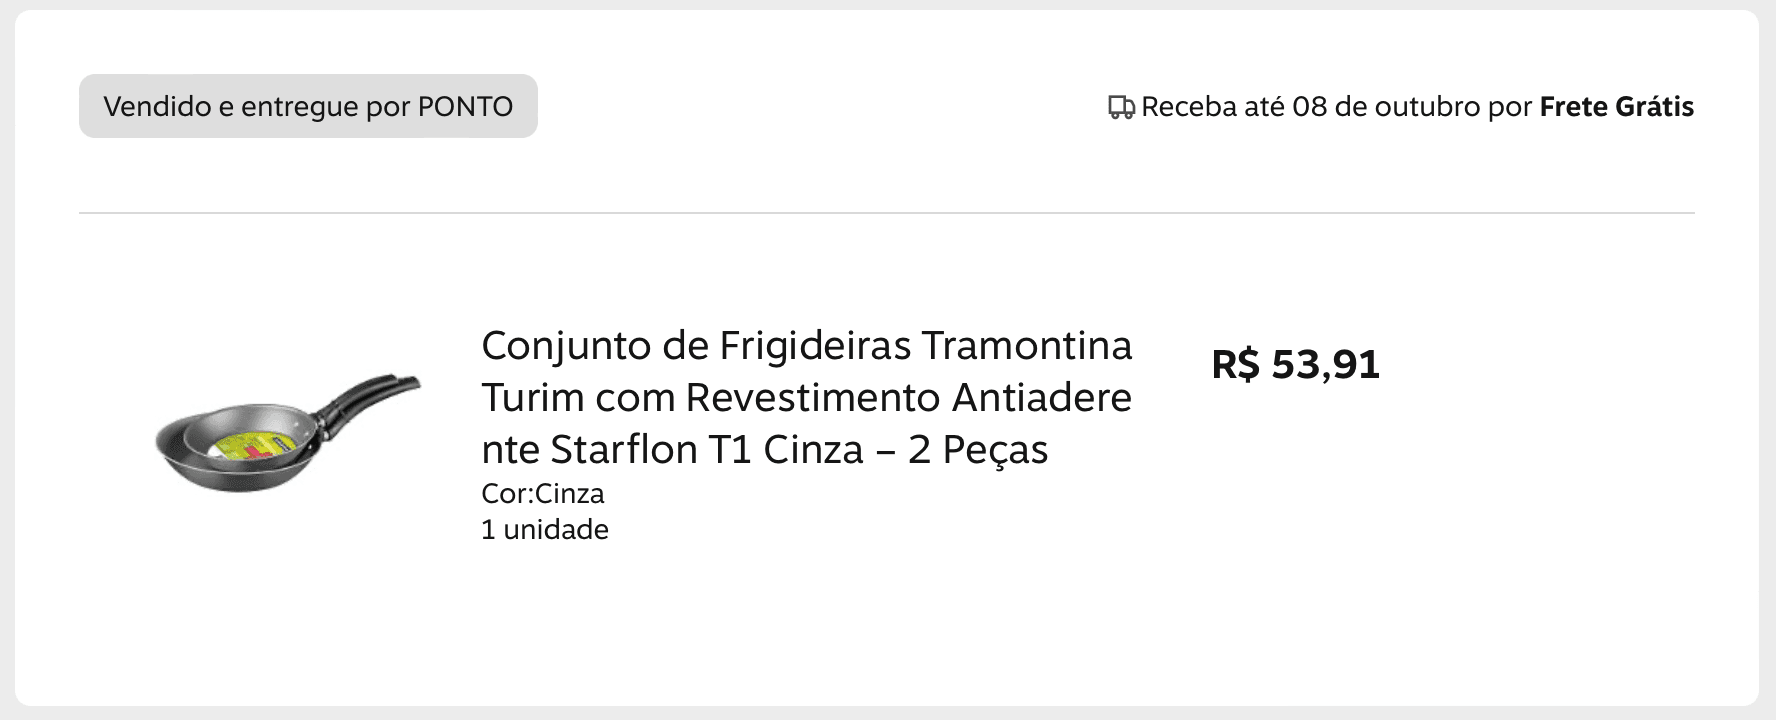The width and height of the screenshot is (1776, 720).
Task: Click the 'Frete Grátis' text
Action: (x=1617, y=107)
